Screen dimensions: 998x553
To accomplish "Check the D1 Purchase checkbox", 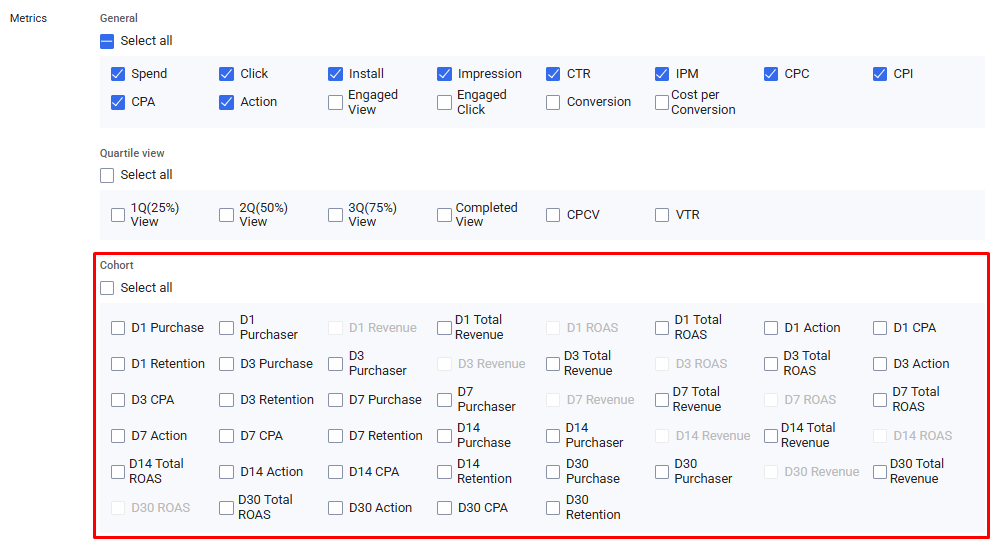I will click(x=118, y=328).
